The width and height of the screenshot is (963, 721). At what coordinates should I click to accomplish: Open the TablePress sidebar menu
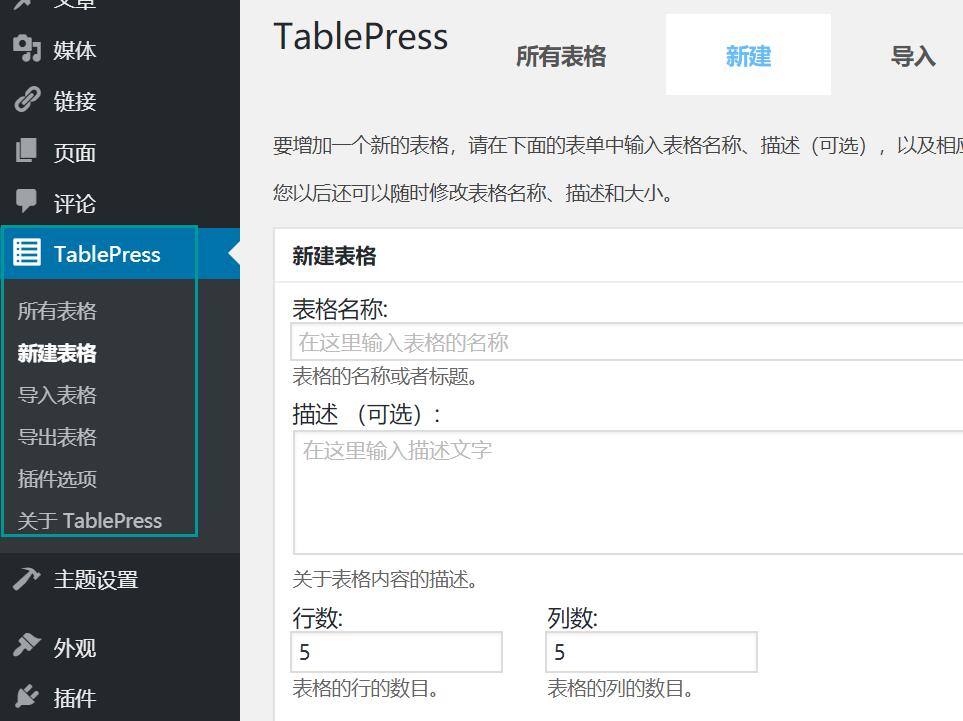pyautogui.click(x=120, y=253)
